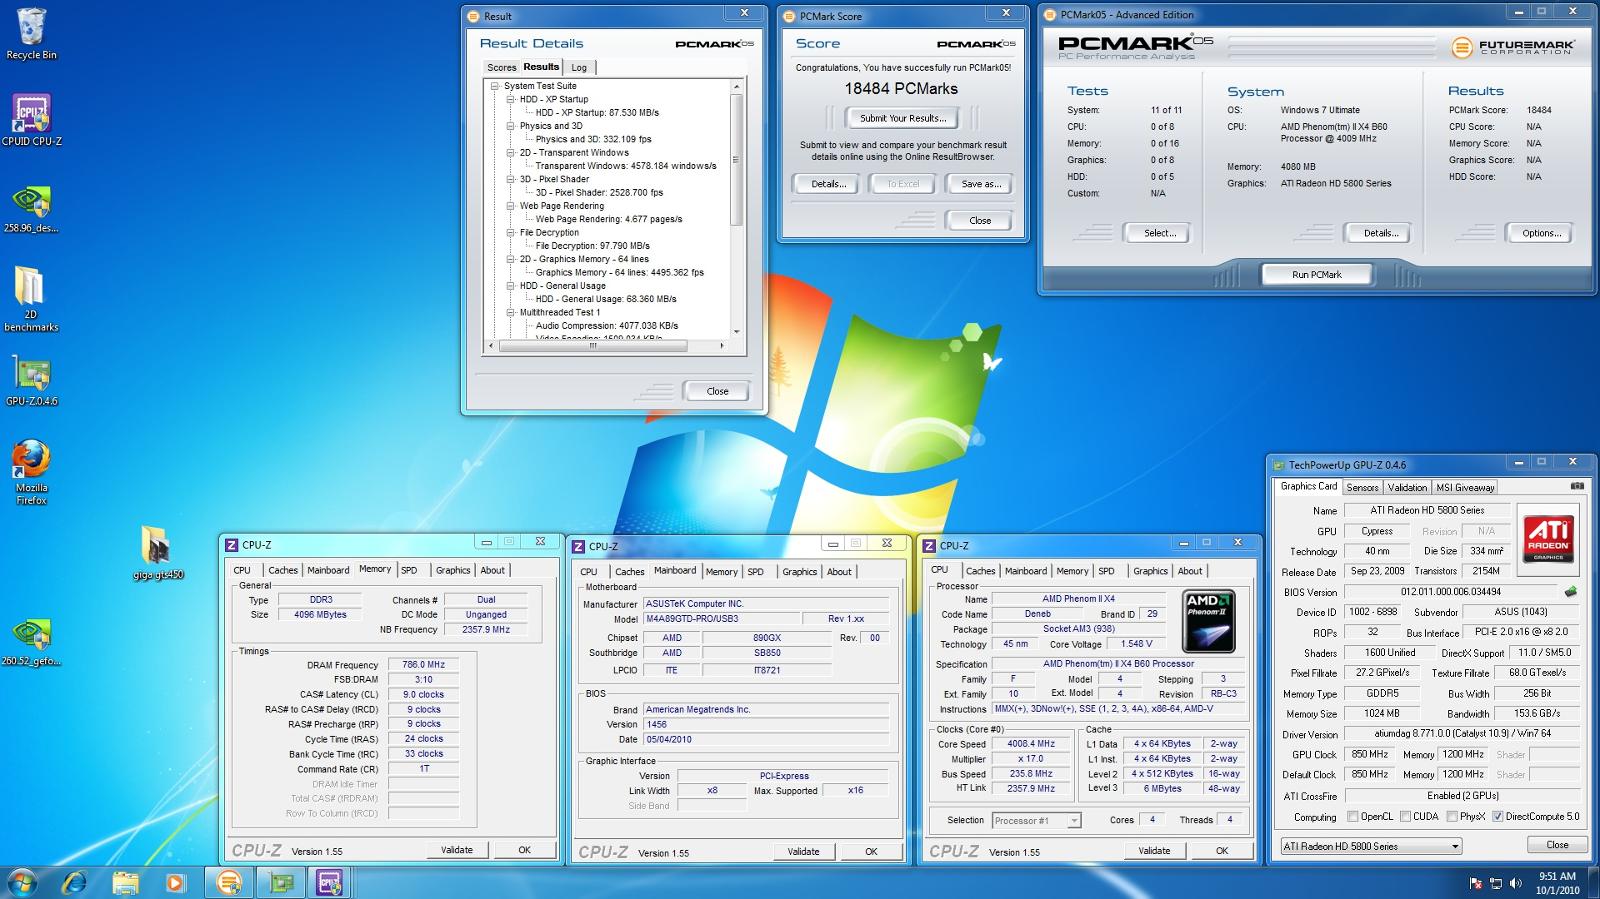Image resolution: width=1600 pixels, height=899 pixels.
Task: Open Windows Media Player from the taskbar
Action: (175, 882)
